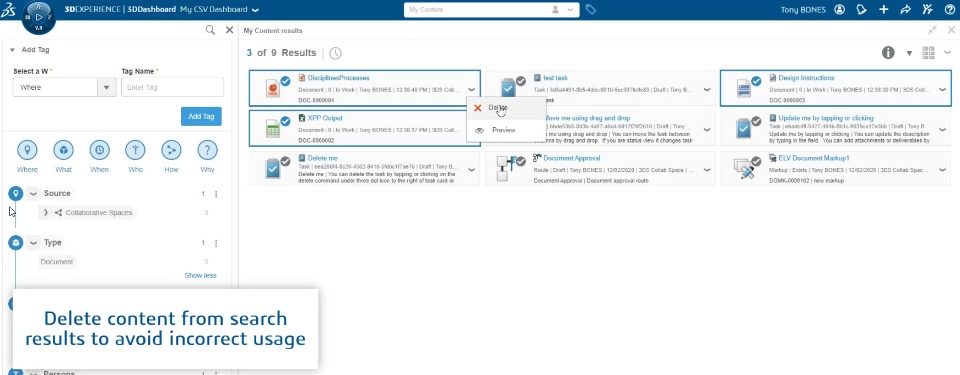The width and height of the screenshot is (960, 375).
Task: Open the information panel icon
Action: point(888,53)
